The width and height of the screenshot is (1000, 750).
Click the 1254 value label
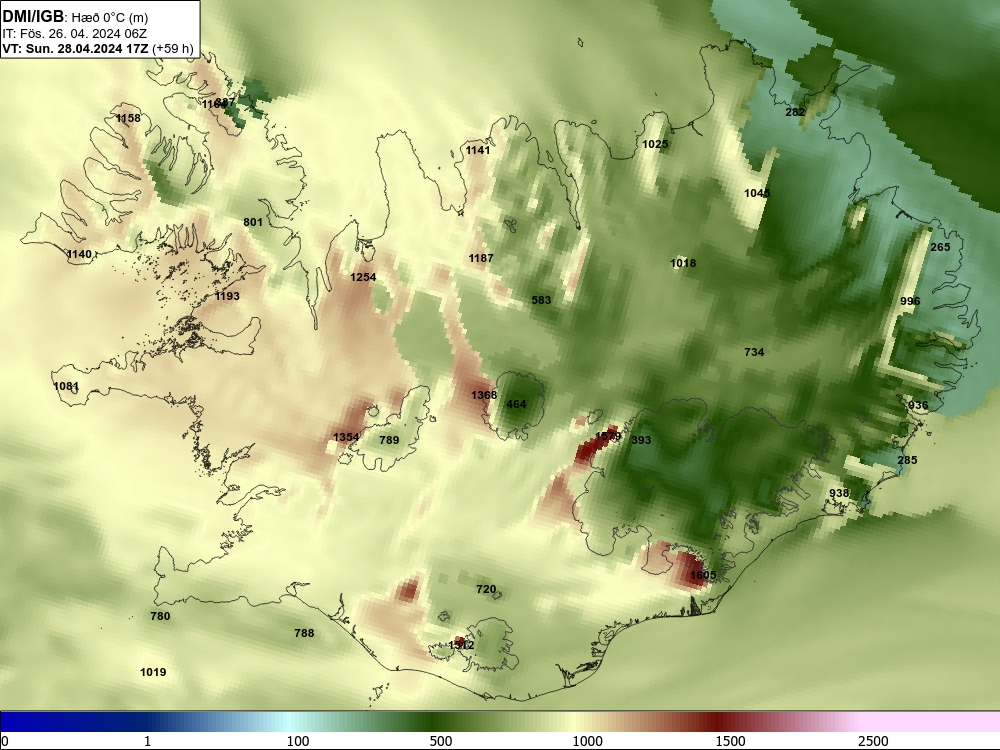pyautogui.click(x=363, y=277)
